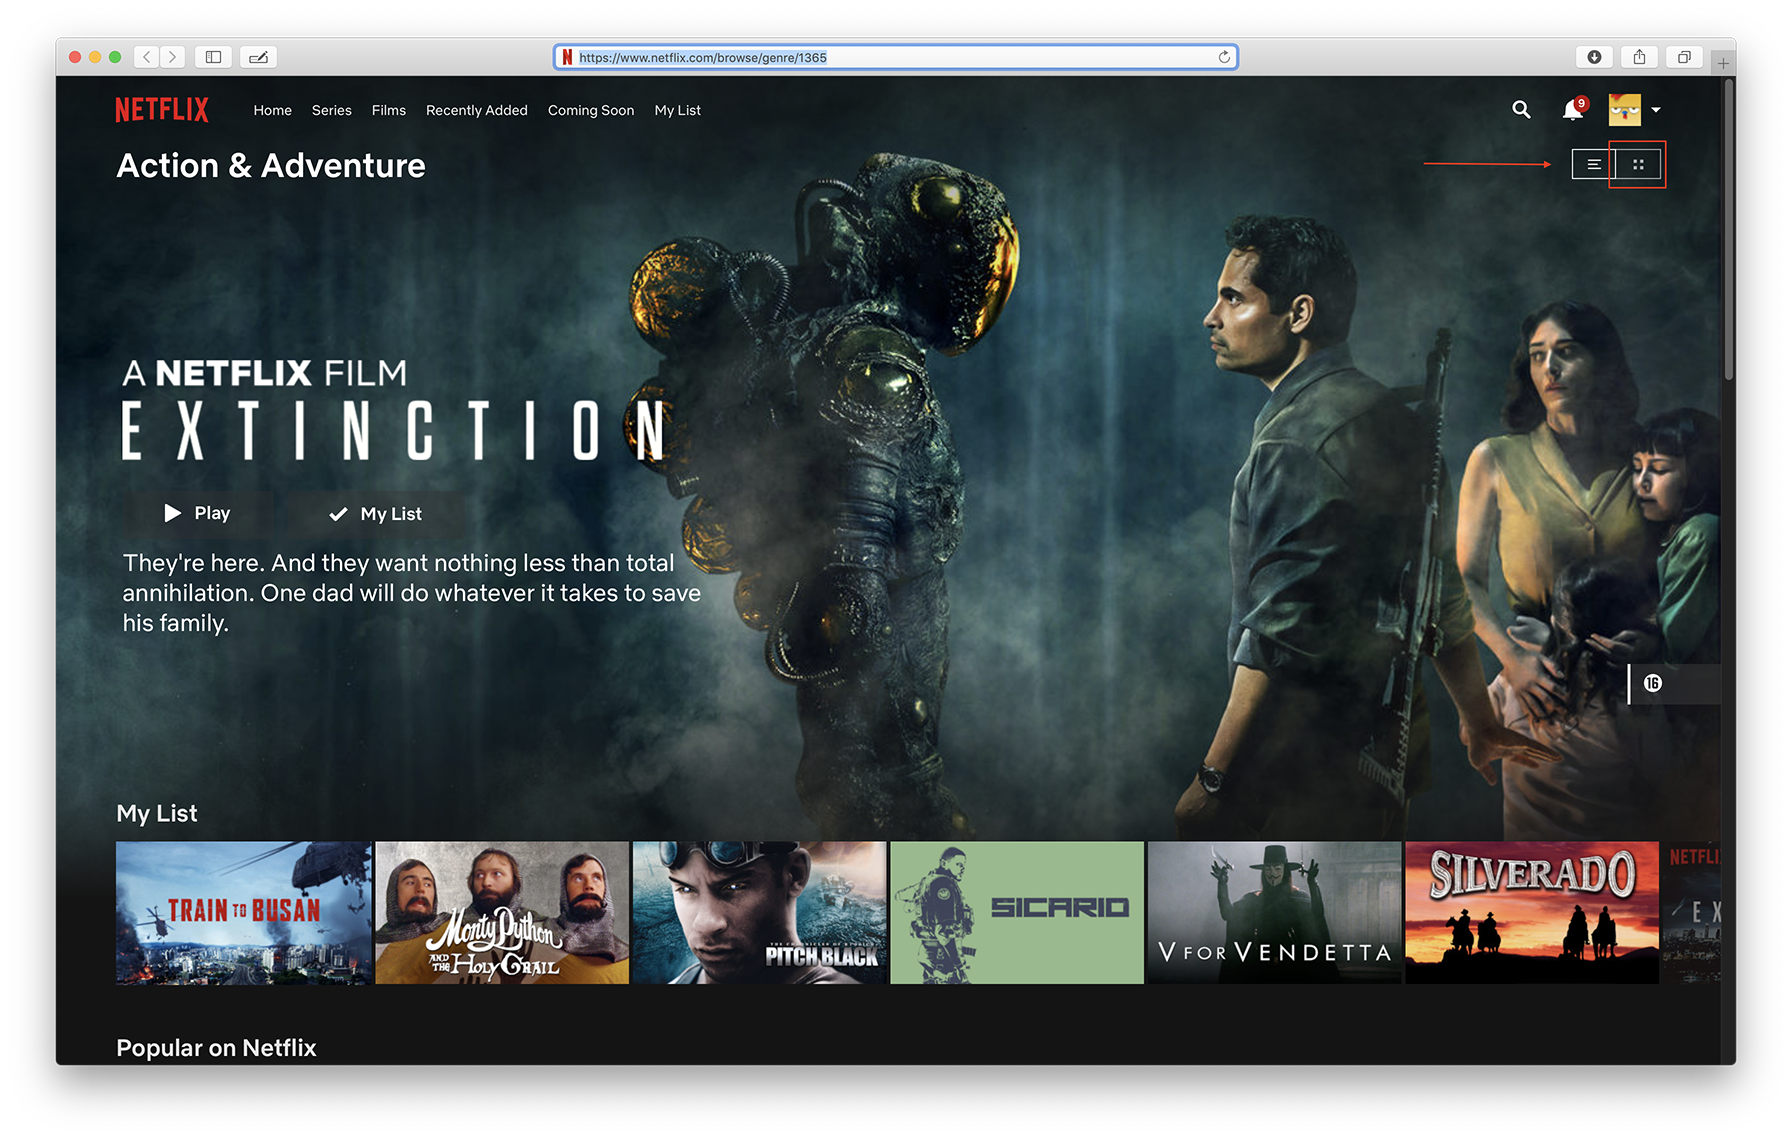Focus the Netflix URL address bar
The height and width of the screenshot is (1139, 1792).
[x=896, y=57]
